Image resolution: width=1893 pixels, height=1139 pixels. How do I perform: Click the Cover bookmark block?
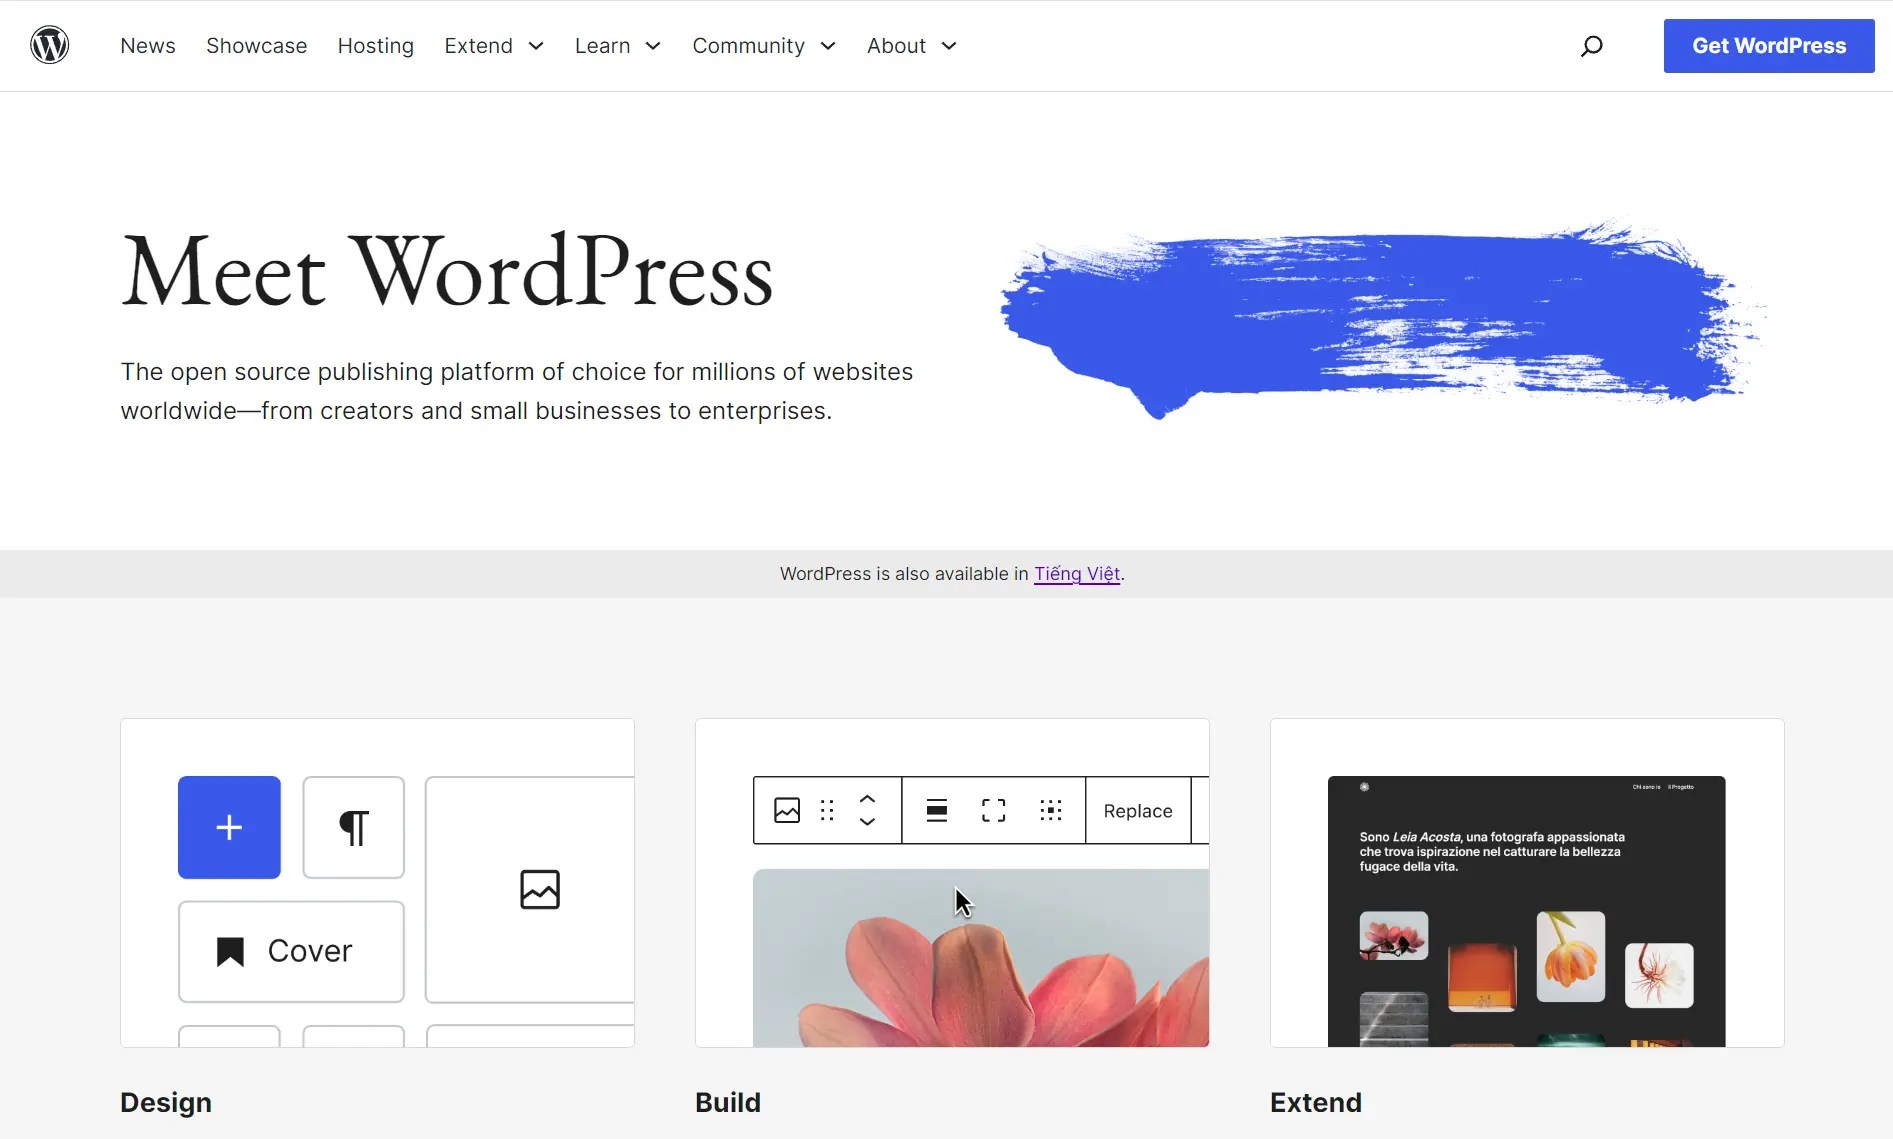pos(291,951)
